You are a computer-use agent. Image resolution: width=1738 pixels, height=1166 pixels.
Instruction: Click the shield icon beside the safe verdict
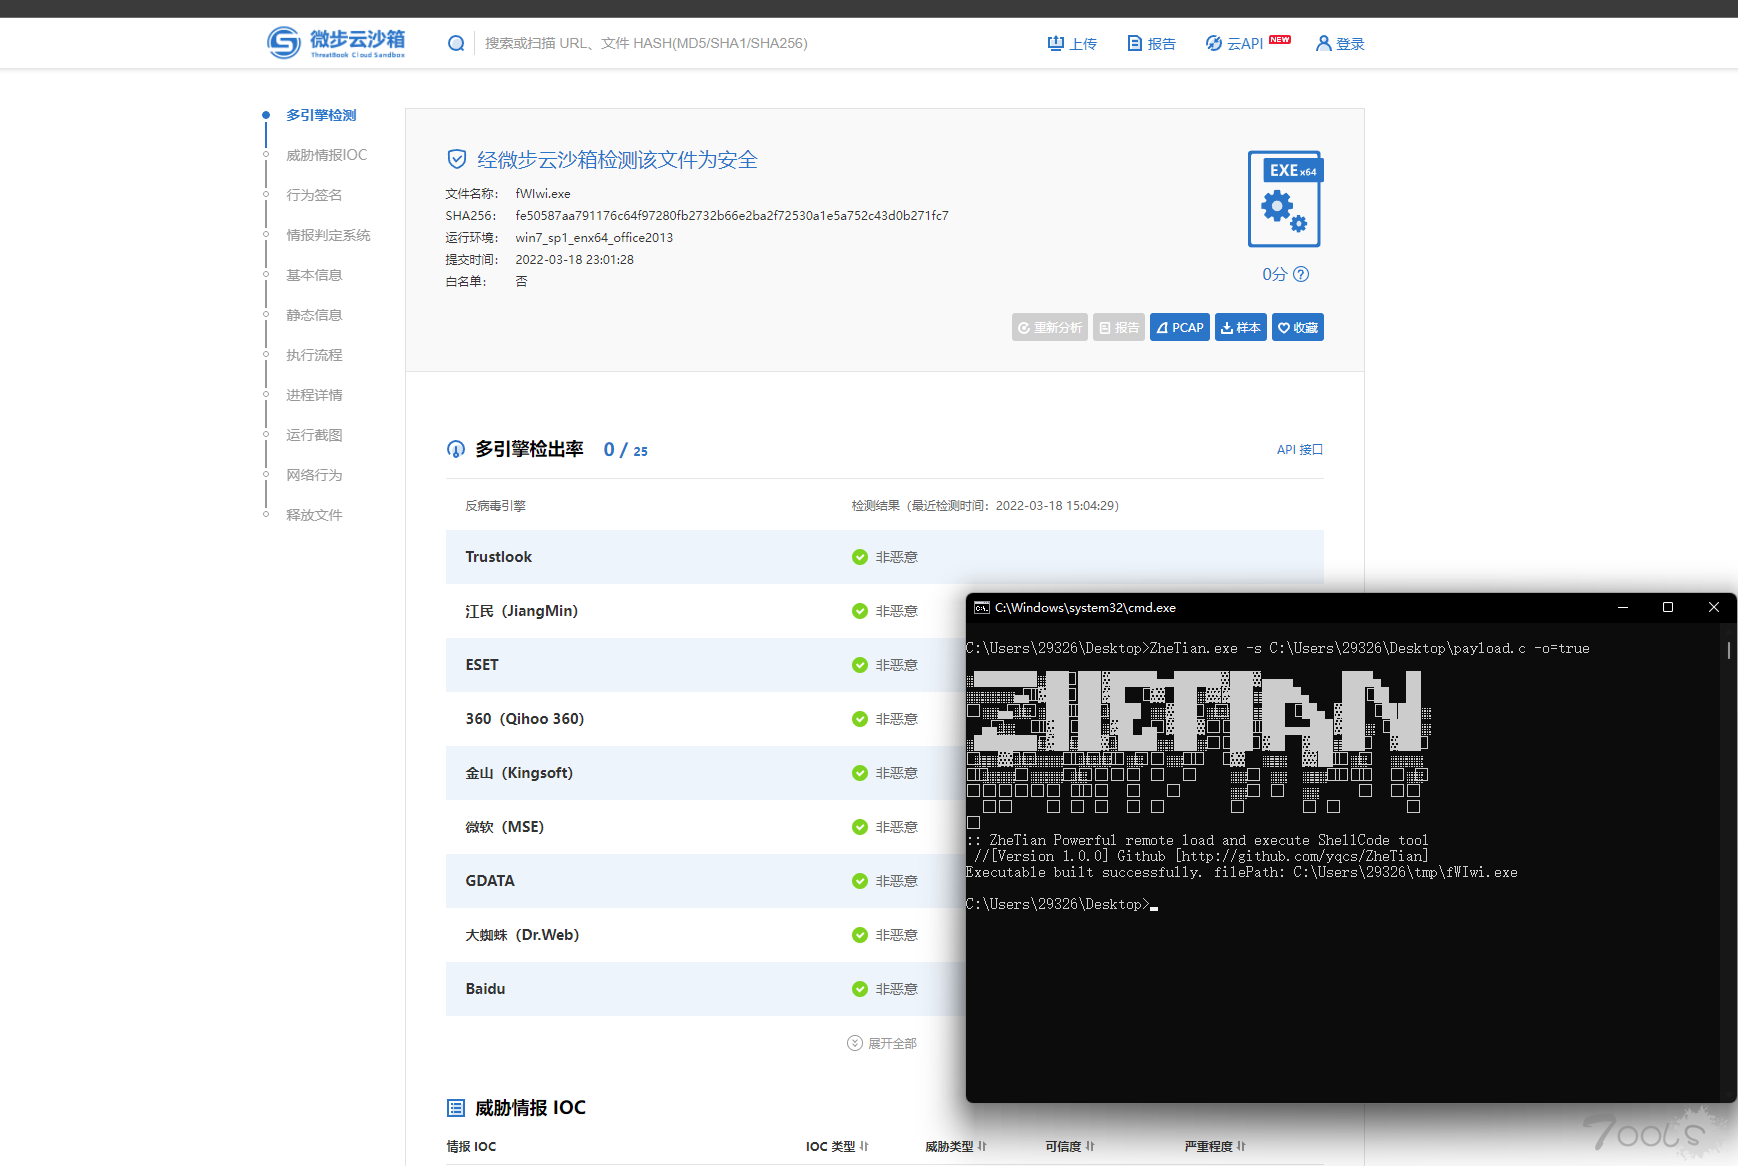(x=457, y=159)
